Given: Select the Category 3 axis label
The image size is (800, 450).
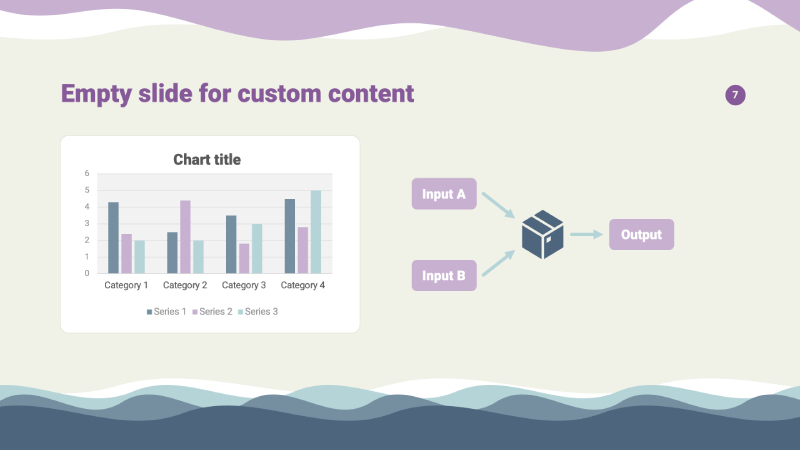Looking at the screenshot, I should [x=243, y=286].
